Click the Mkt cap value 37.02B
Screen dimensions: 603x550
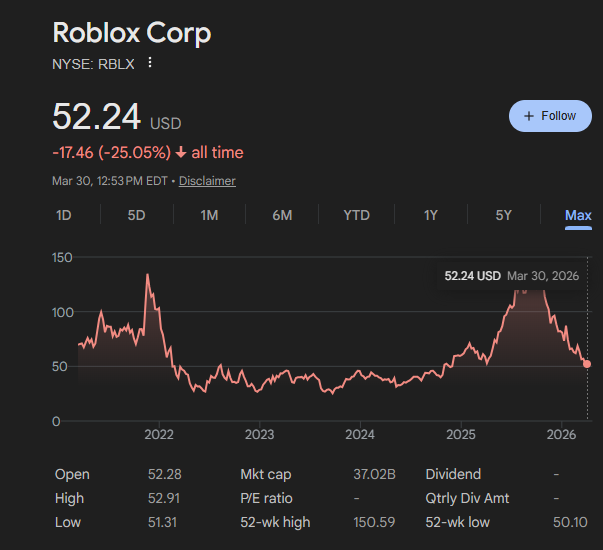pos(374,474)
